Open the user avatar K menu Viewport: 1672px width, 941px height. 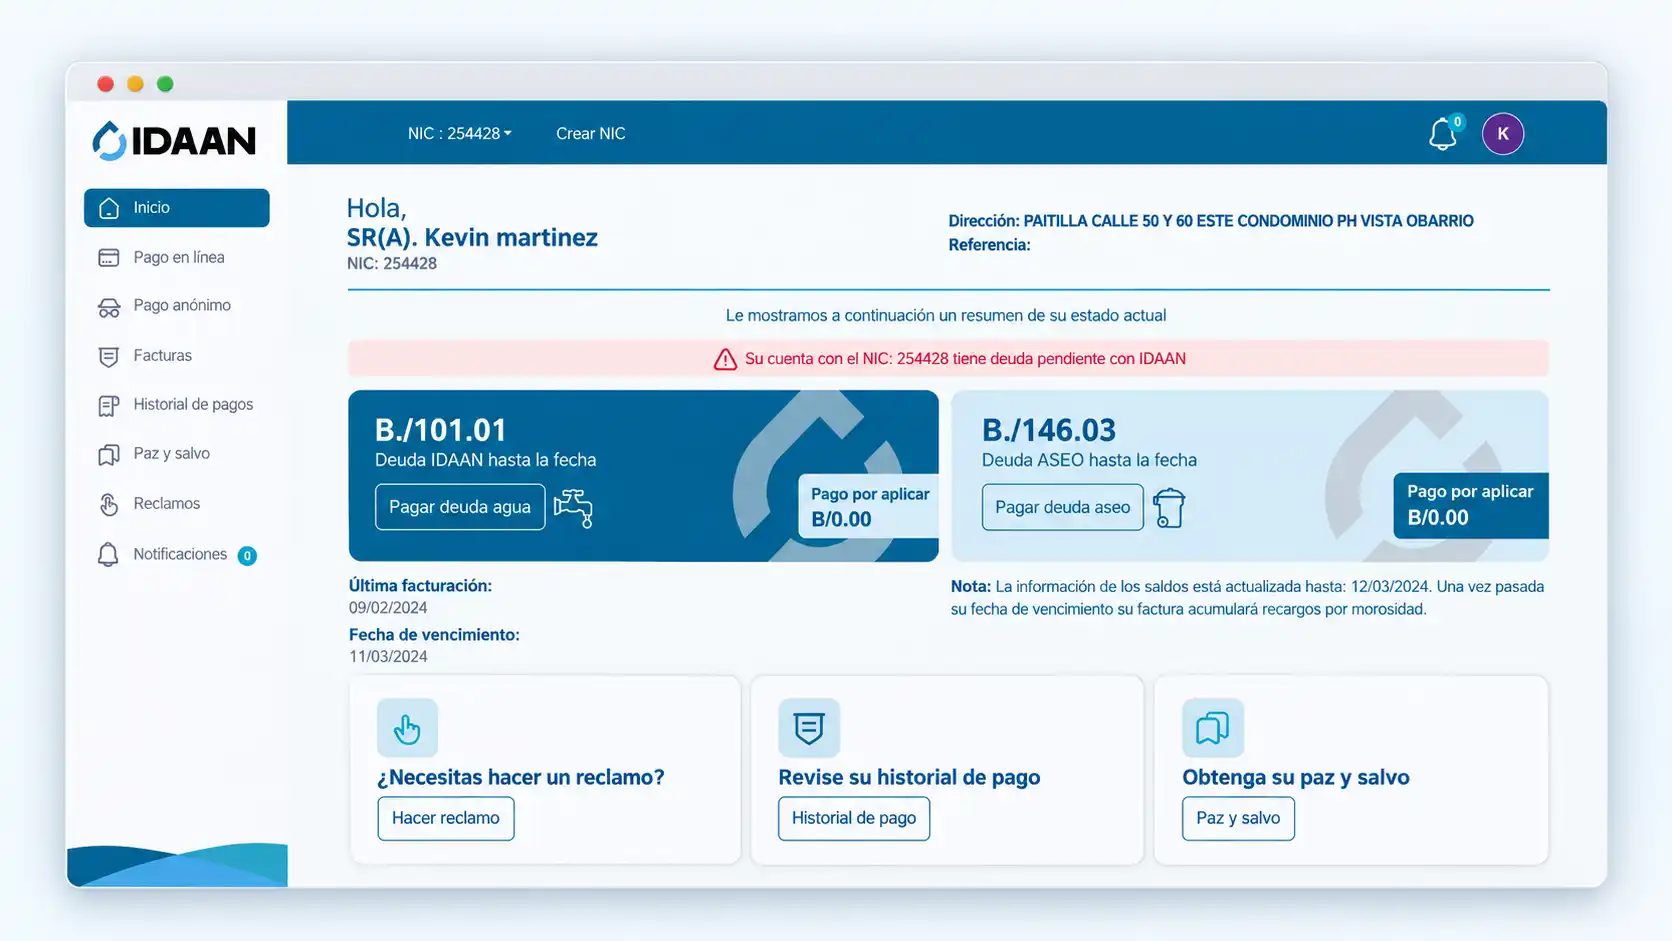click(1502, 134)
